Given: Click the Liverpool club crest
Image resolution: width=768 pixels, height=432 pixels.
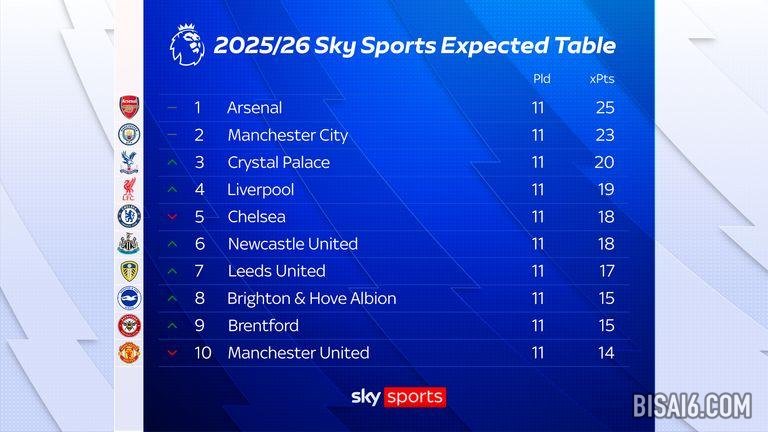Looking at the screenshot, I should pyautogui.click(x=130, y=189).
